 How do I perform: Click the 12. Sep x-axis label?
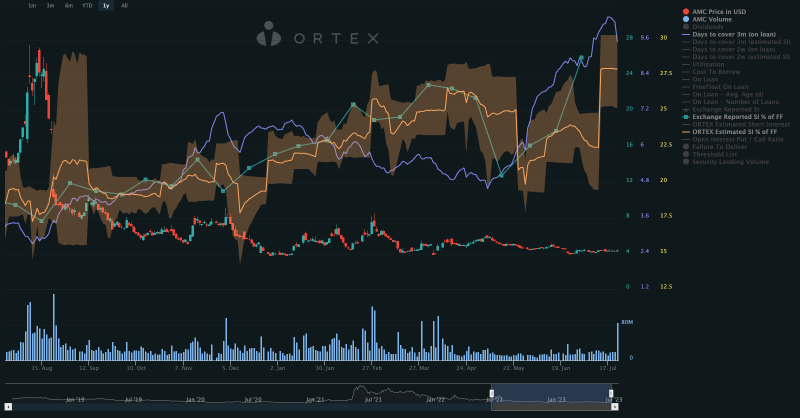89,368
